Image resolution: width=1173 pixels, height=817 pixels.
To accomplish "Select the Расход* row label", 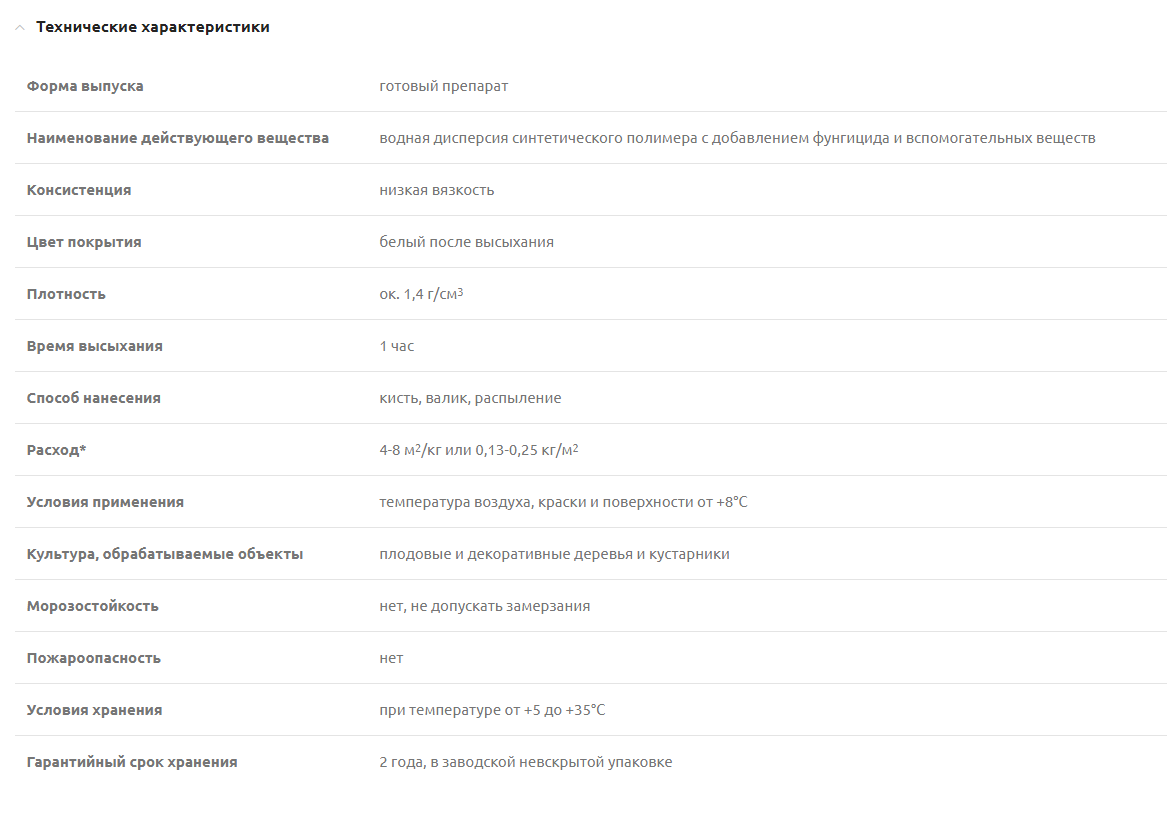I will click(57, 450).
